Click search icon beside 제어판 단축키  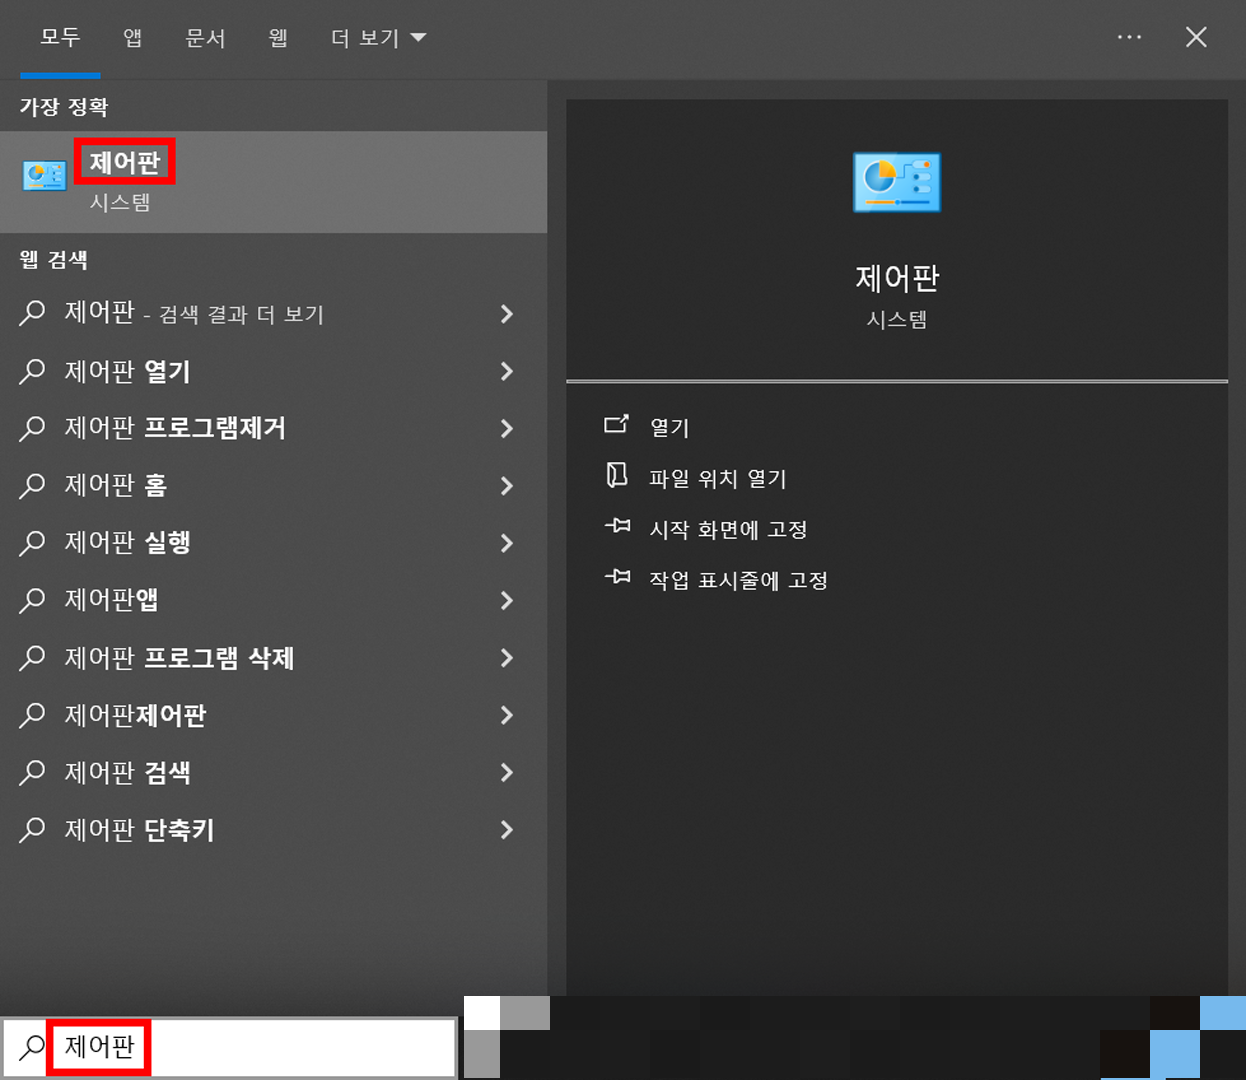pos(32,830)
